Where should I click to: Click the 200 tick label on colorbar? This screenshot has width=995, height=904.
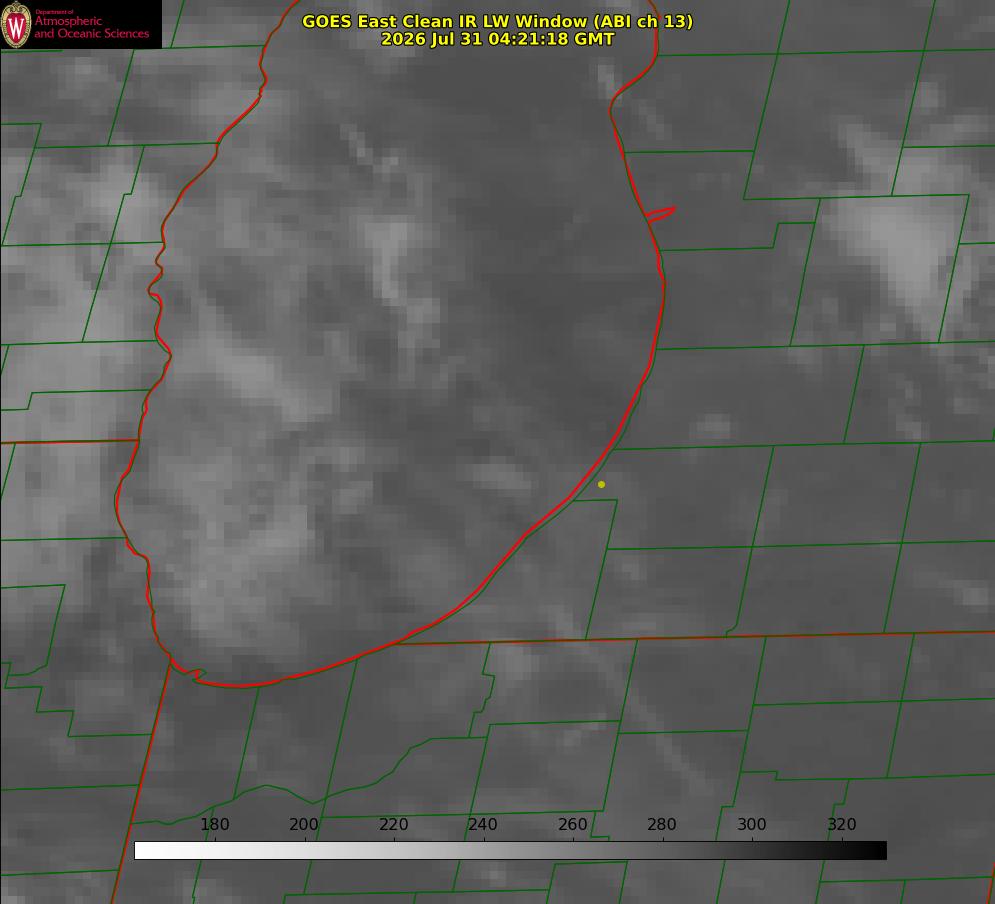[x=303, y=824]
